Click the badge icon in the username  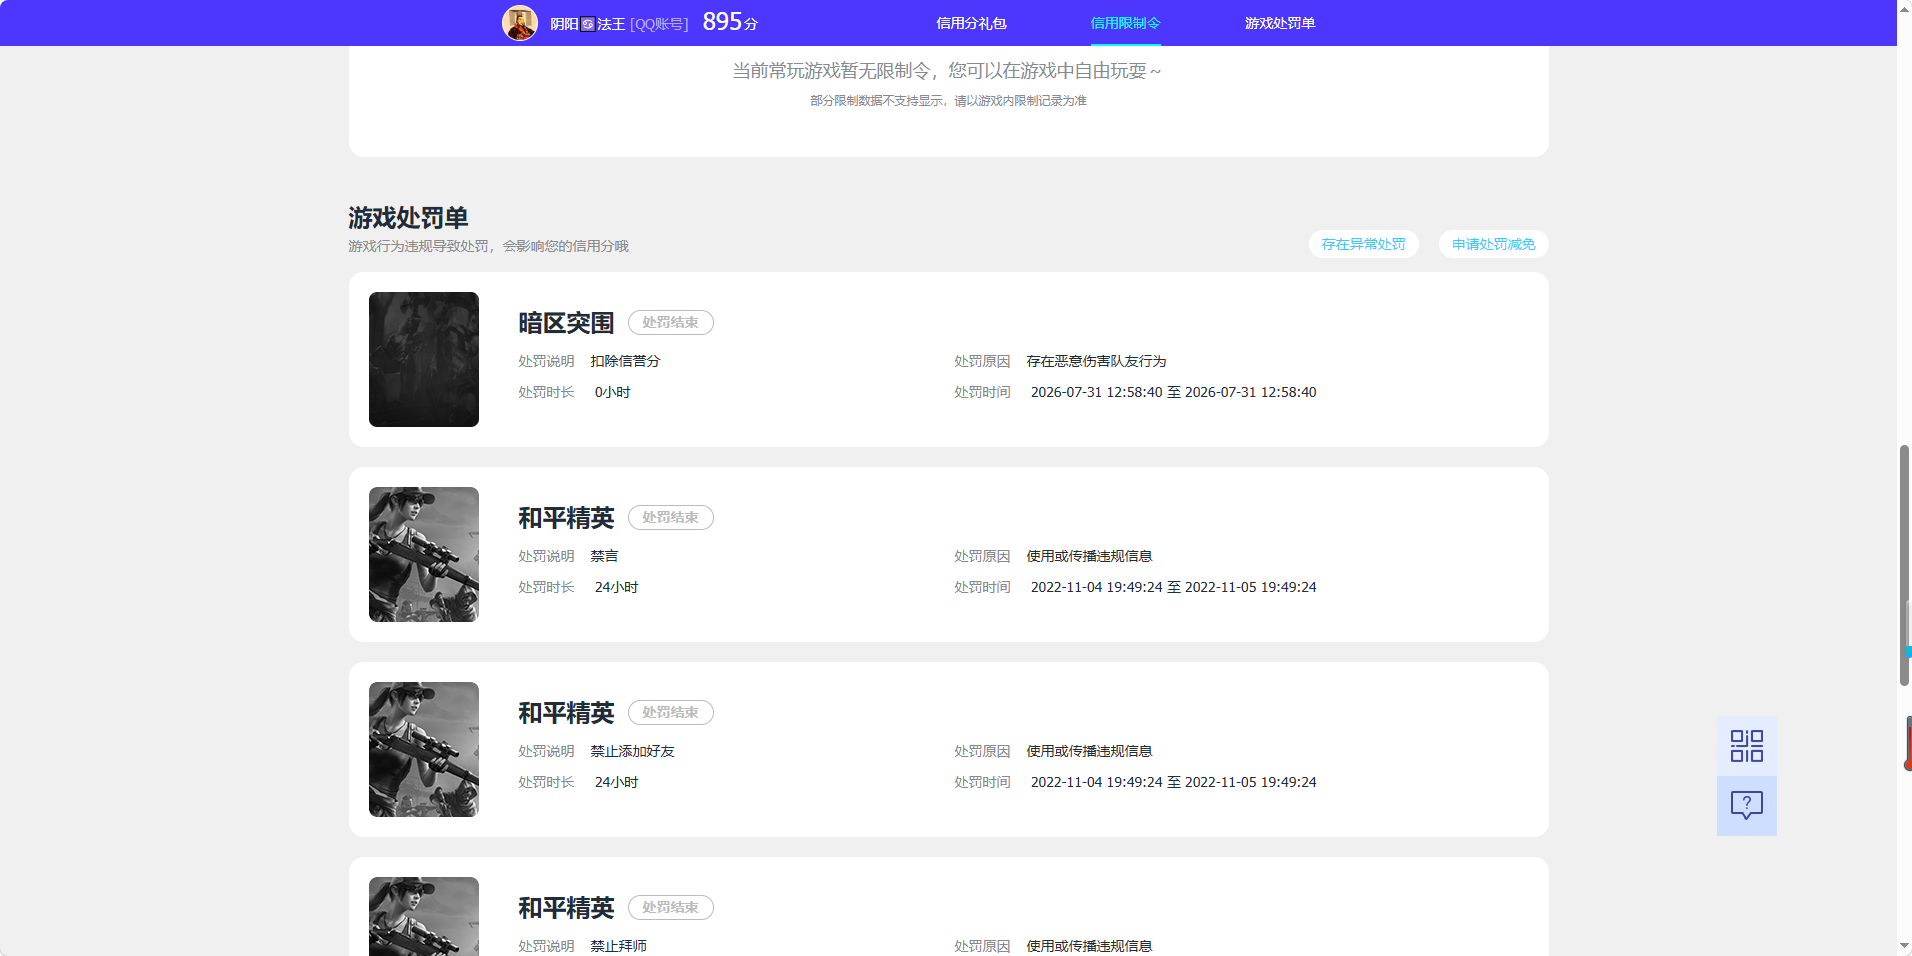tap(588, 24)
